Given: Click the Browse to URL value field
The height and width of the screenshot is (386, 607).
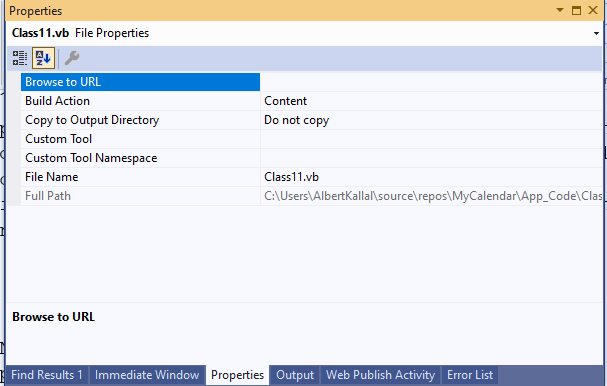Looking at the screenshot, I should tap(431, 82).
